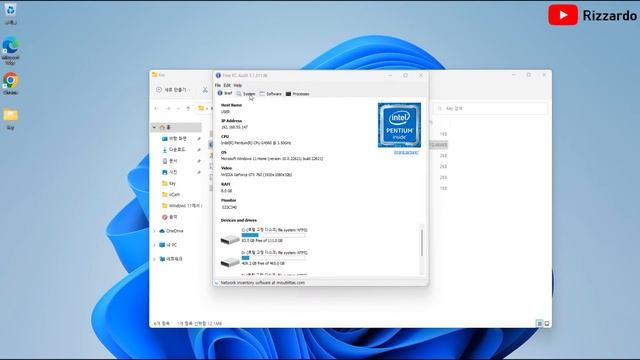Click the Key search box in Explorer

click(x=490, y=109)
